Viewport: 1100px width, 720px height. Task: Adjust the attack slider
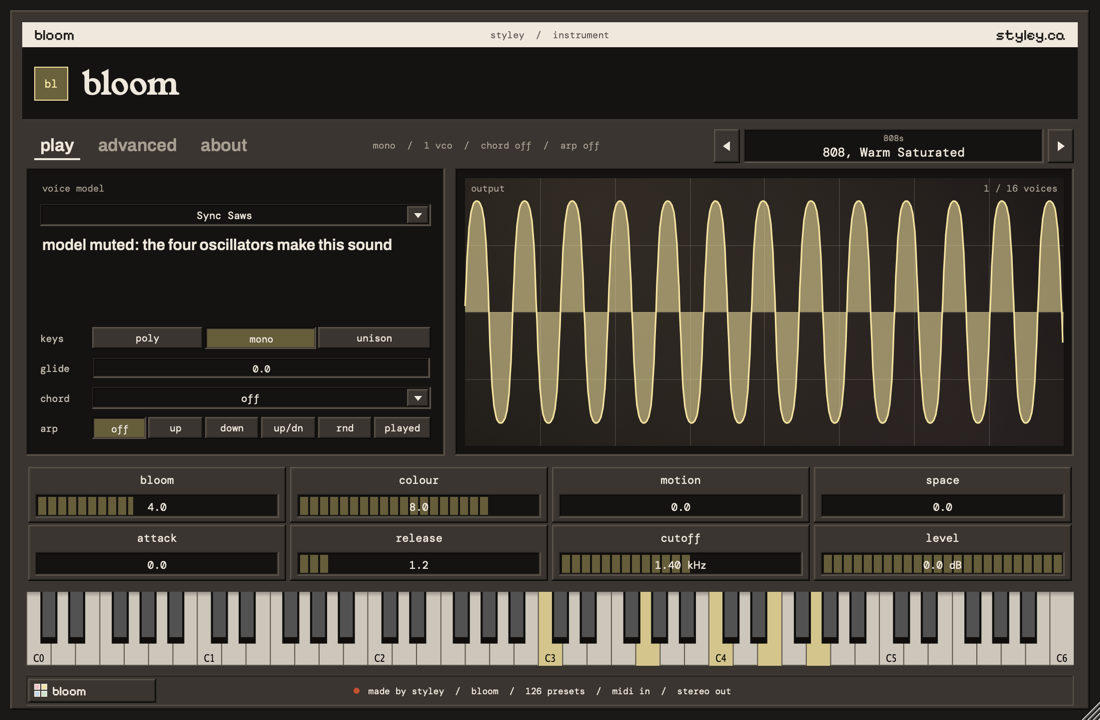156,564
